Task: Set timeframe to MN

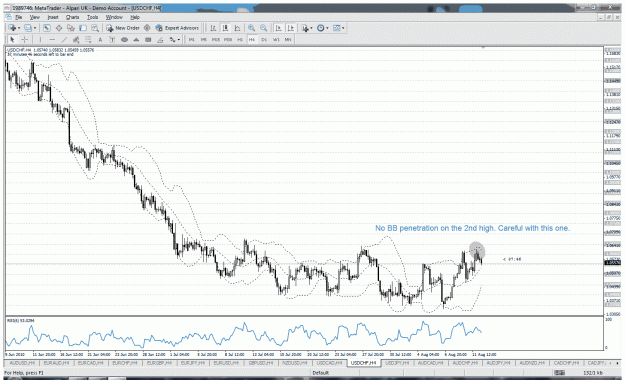Action: [288, 39]
